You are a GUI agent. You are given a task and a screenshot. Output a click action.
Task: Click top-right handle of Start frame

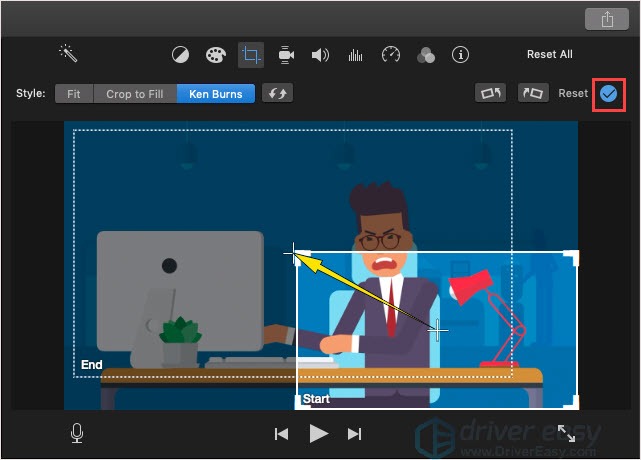[572, 257]
